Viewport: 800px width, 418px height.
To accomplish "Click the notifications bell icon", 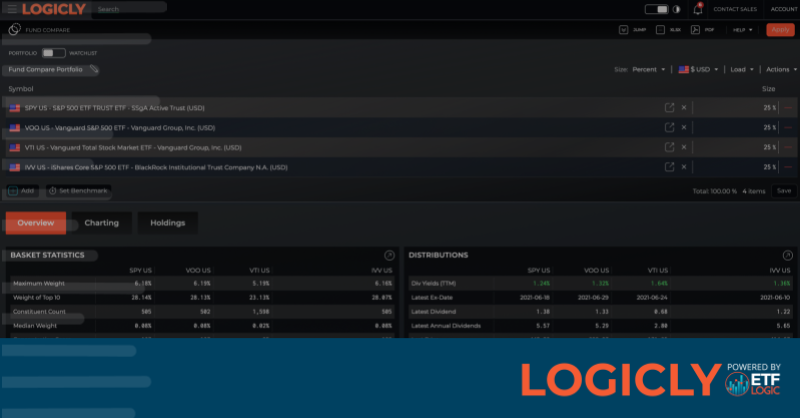I will point(697,9).
